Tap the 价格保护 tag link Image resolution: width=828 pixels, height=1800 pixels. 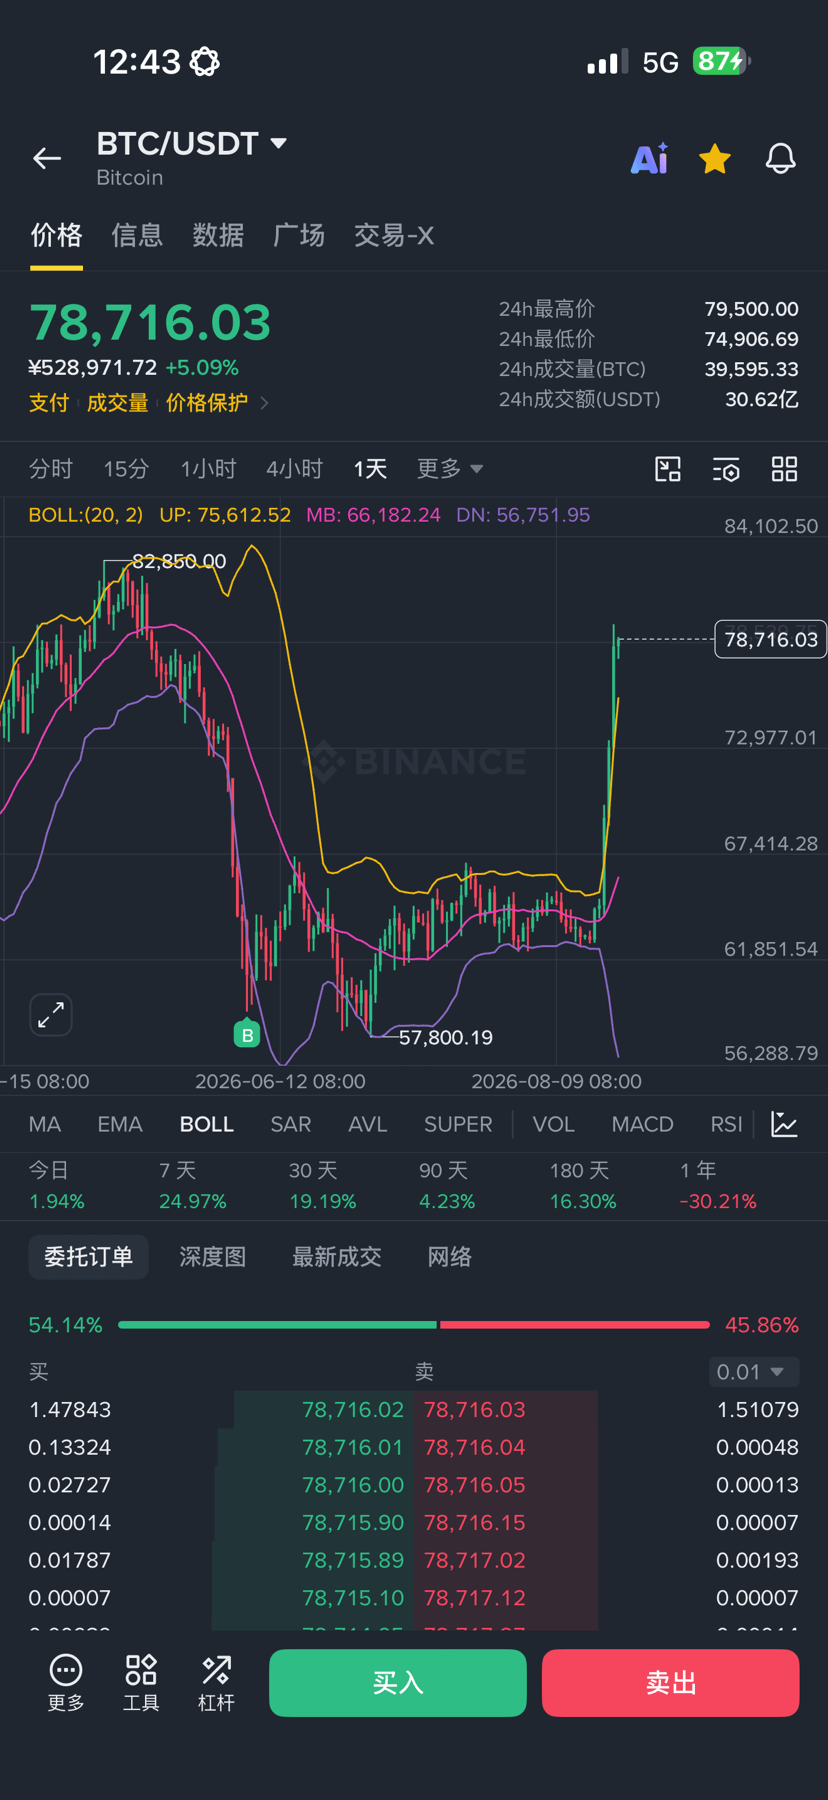(x=207, y=403)
